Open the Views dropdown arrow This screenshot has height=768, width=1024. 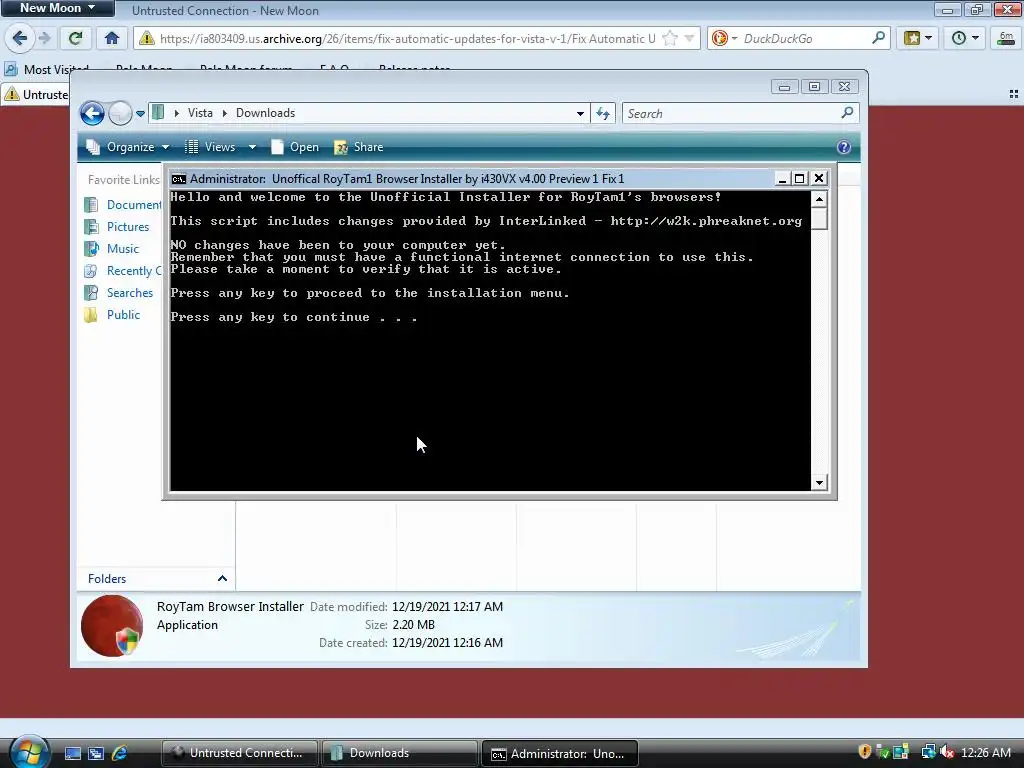(x=252, y=147)
